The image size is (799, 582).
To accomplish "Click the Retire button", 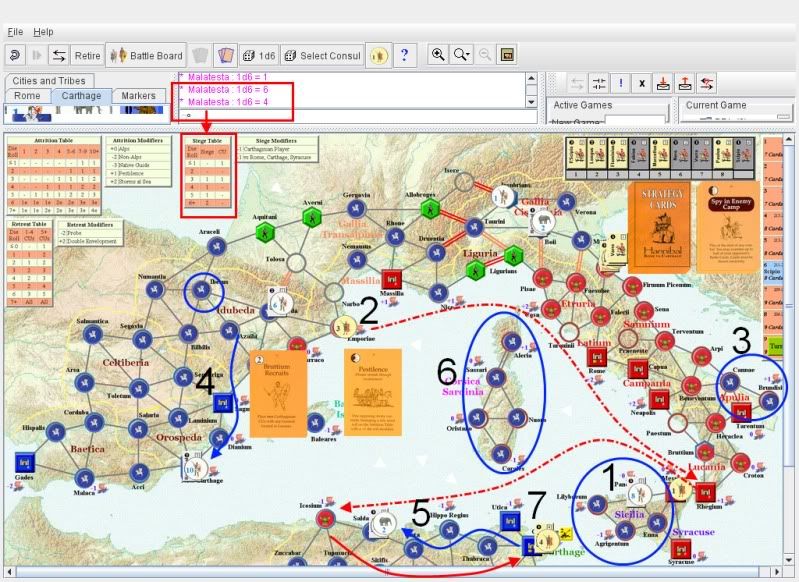I will (87, 56).
